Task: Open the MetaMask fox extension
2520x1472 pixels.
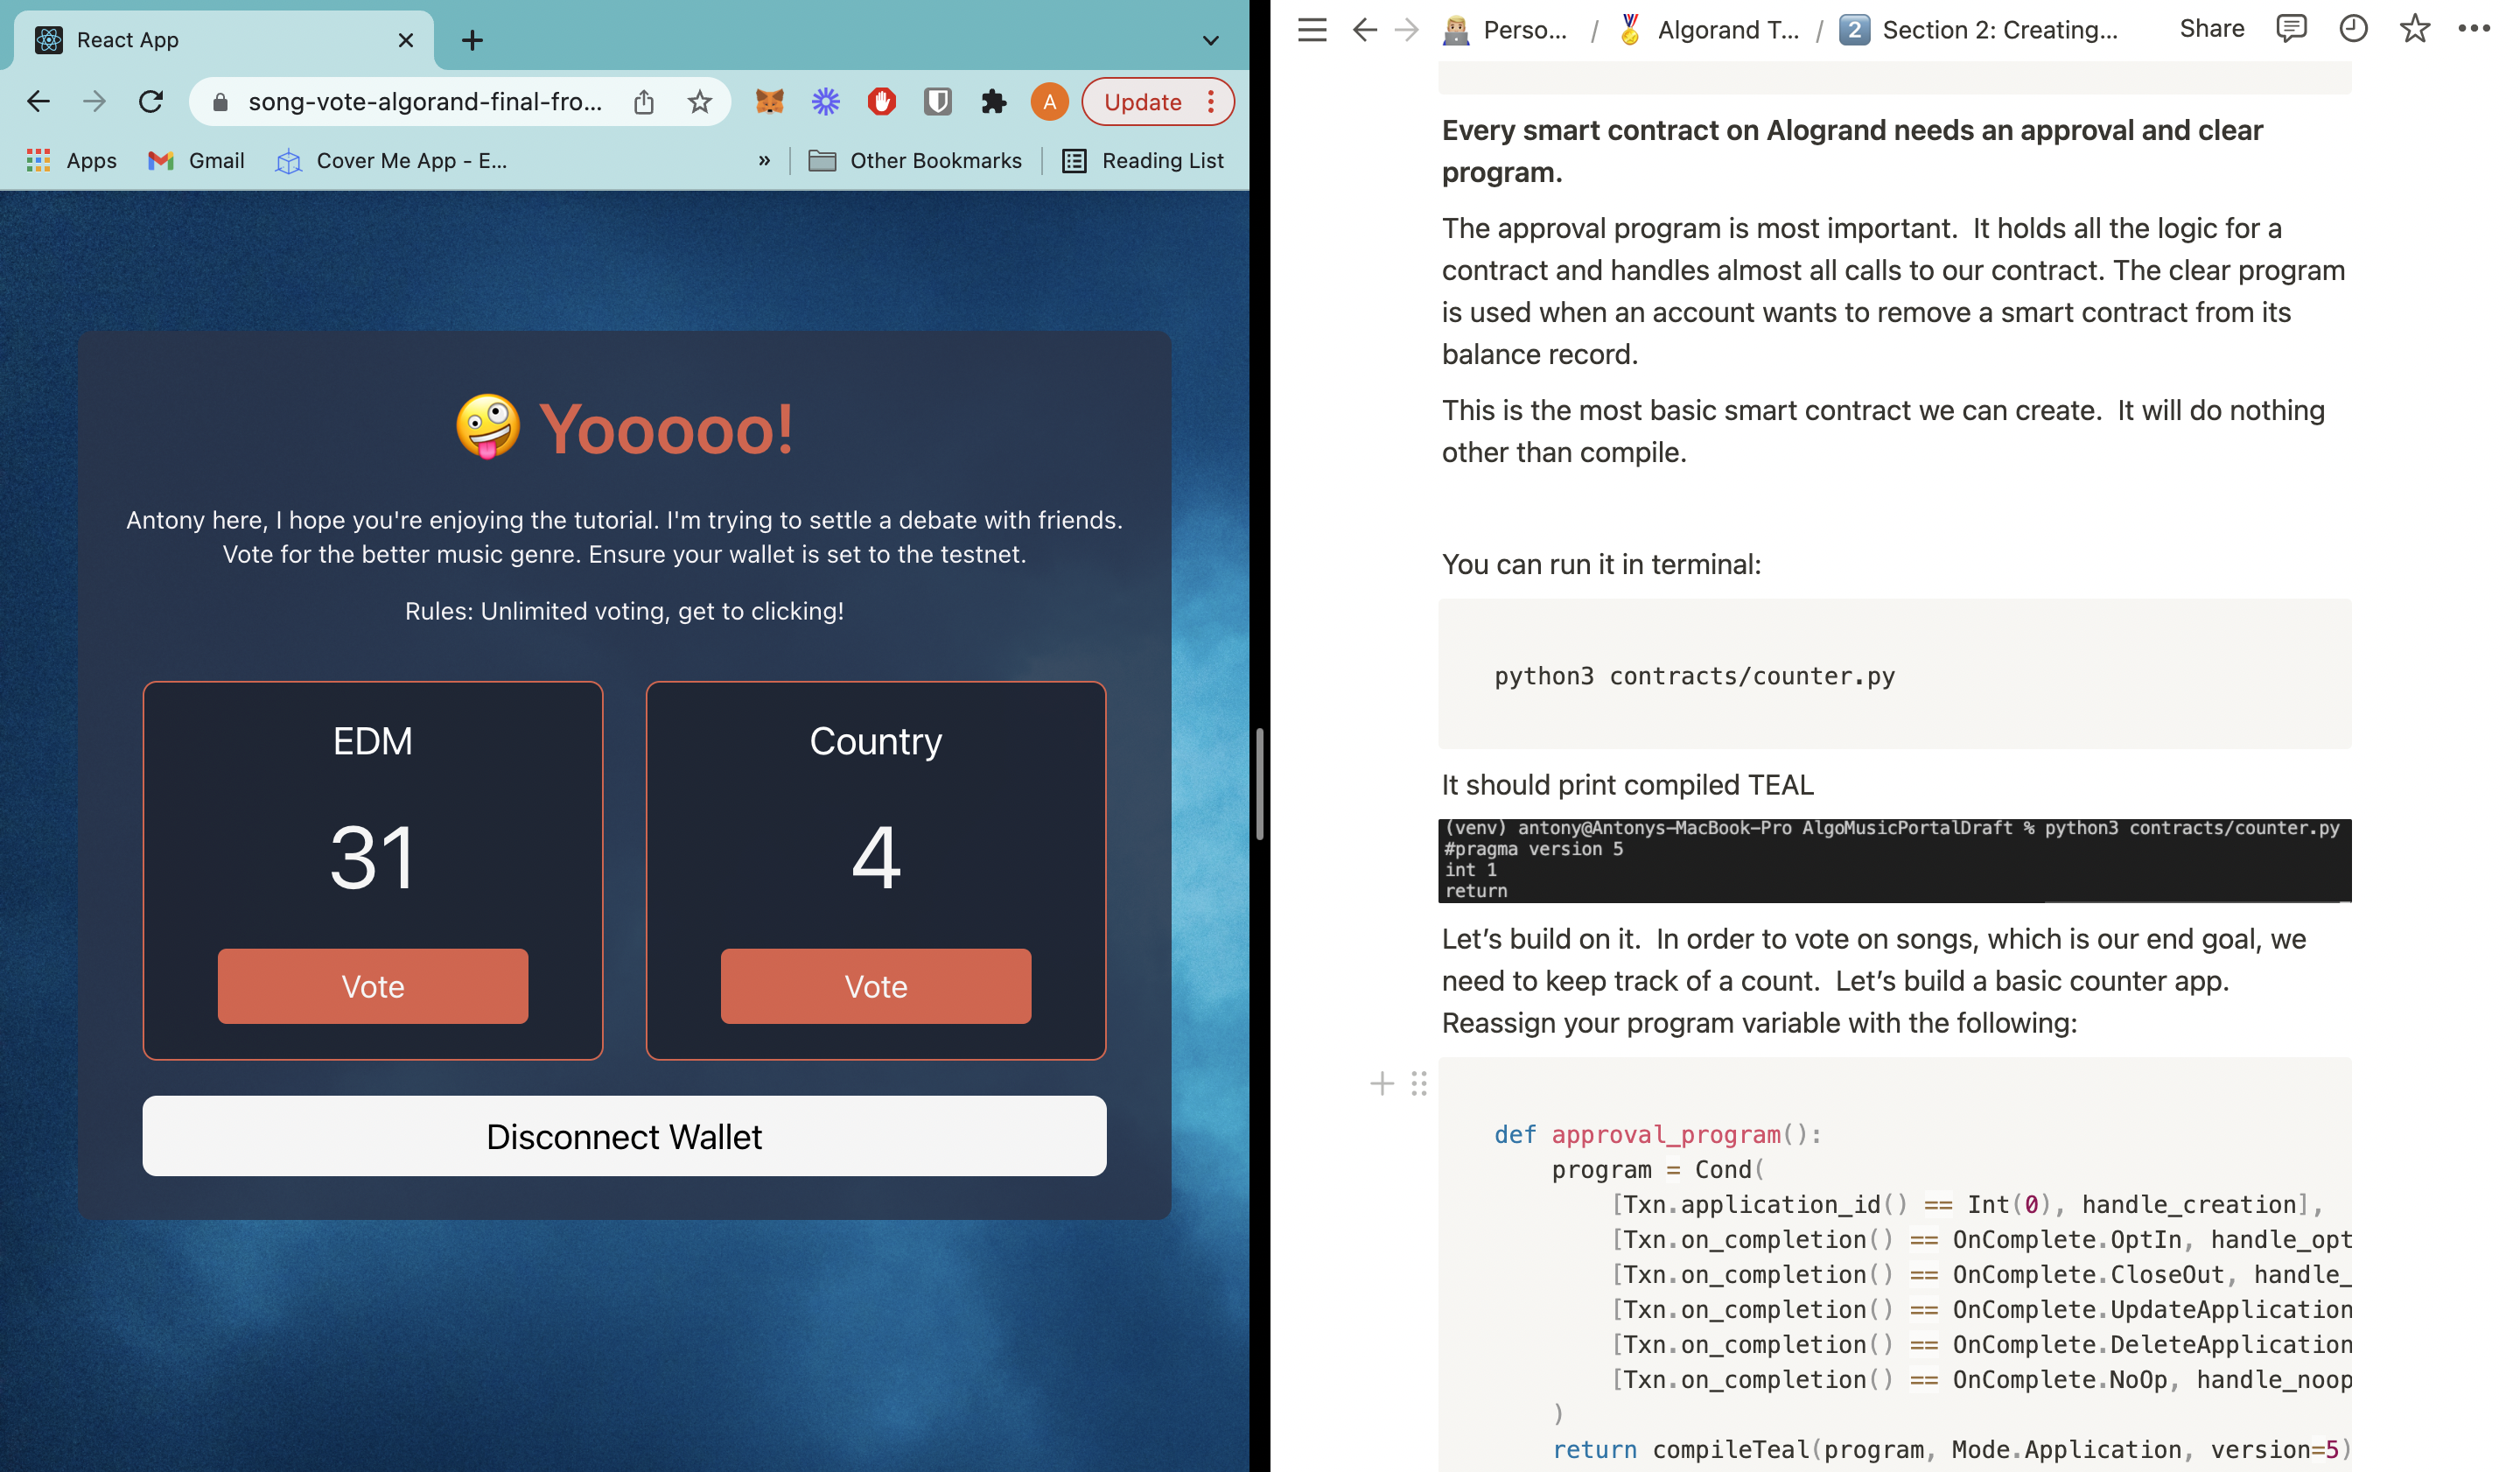Action: pyautogui.click(x=769, y=102)
